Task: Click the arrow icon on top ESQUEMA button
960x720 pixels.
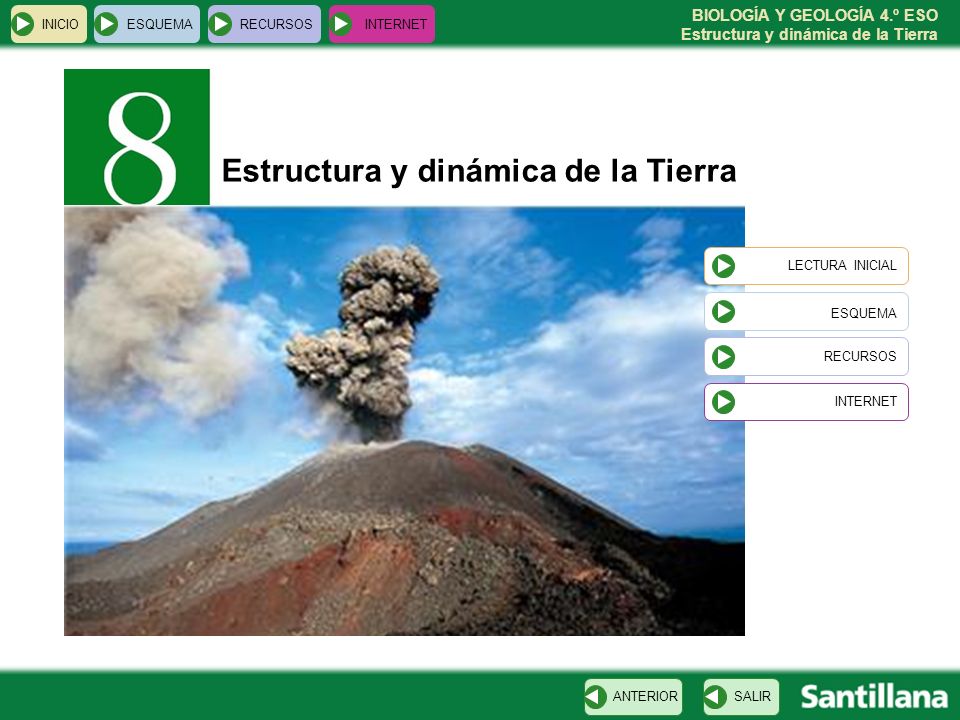Action: click(x=106, y=24)
